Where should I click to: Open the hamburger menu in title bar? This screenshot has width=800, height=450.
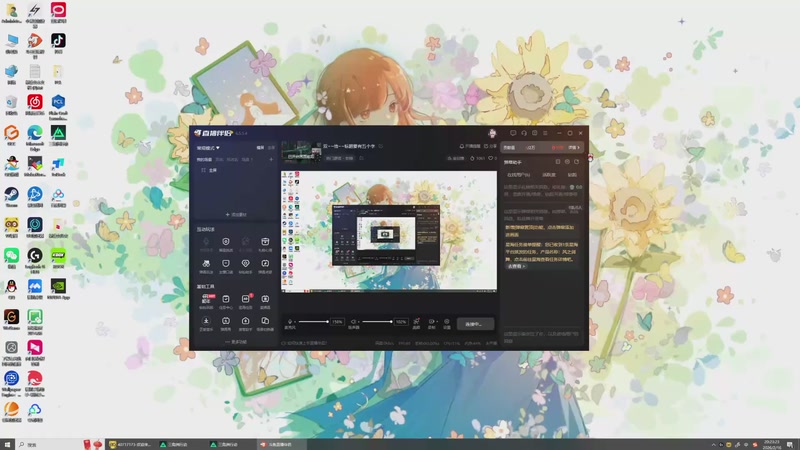coord(545,133)
